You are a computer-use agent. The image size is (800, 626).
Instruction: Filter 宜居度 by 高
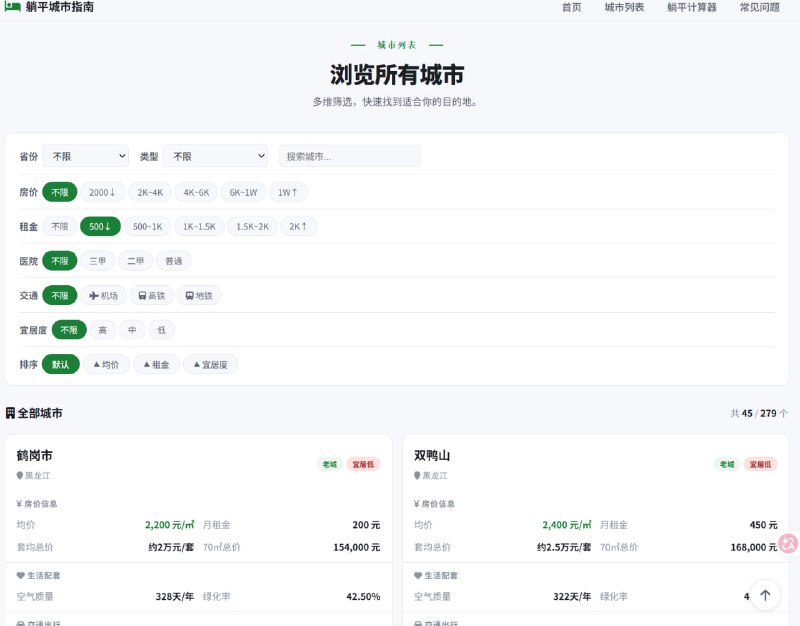point(103,330)
